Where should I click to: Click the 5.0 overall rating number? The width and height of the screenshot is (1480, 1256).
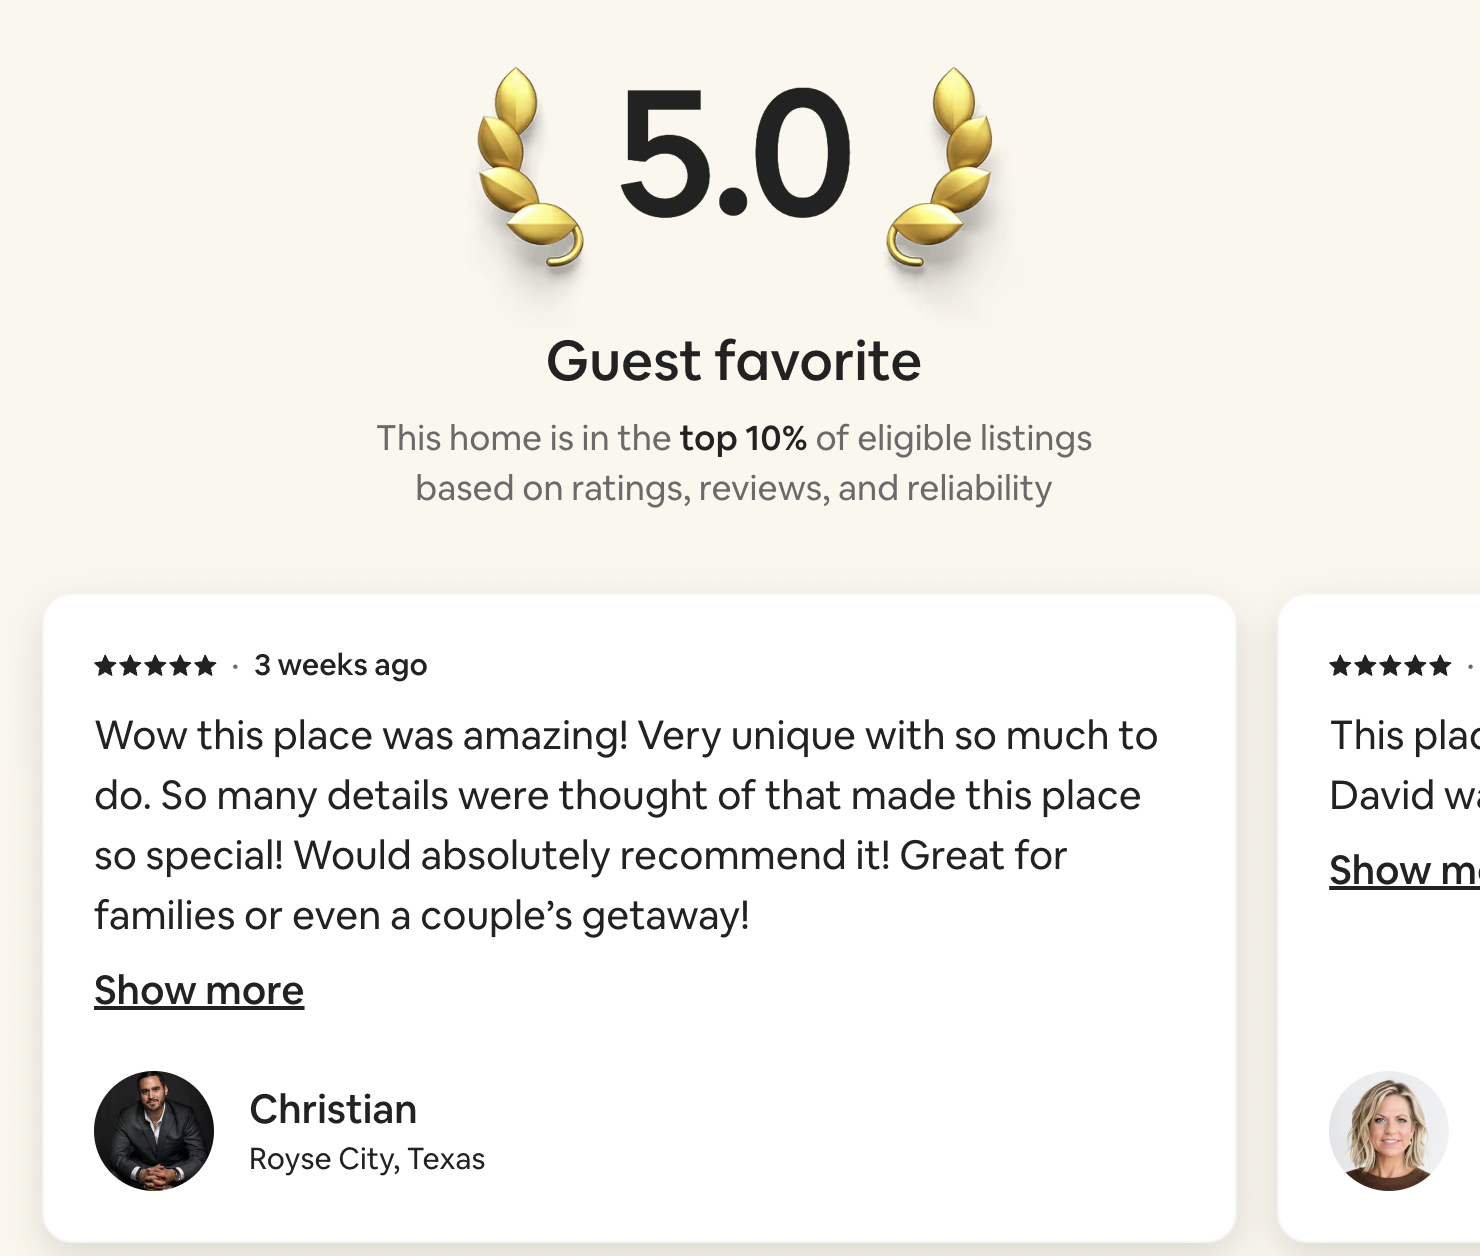click(x=735, y=153)
